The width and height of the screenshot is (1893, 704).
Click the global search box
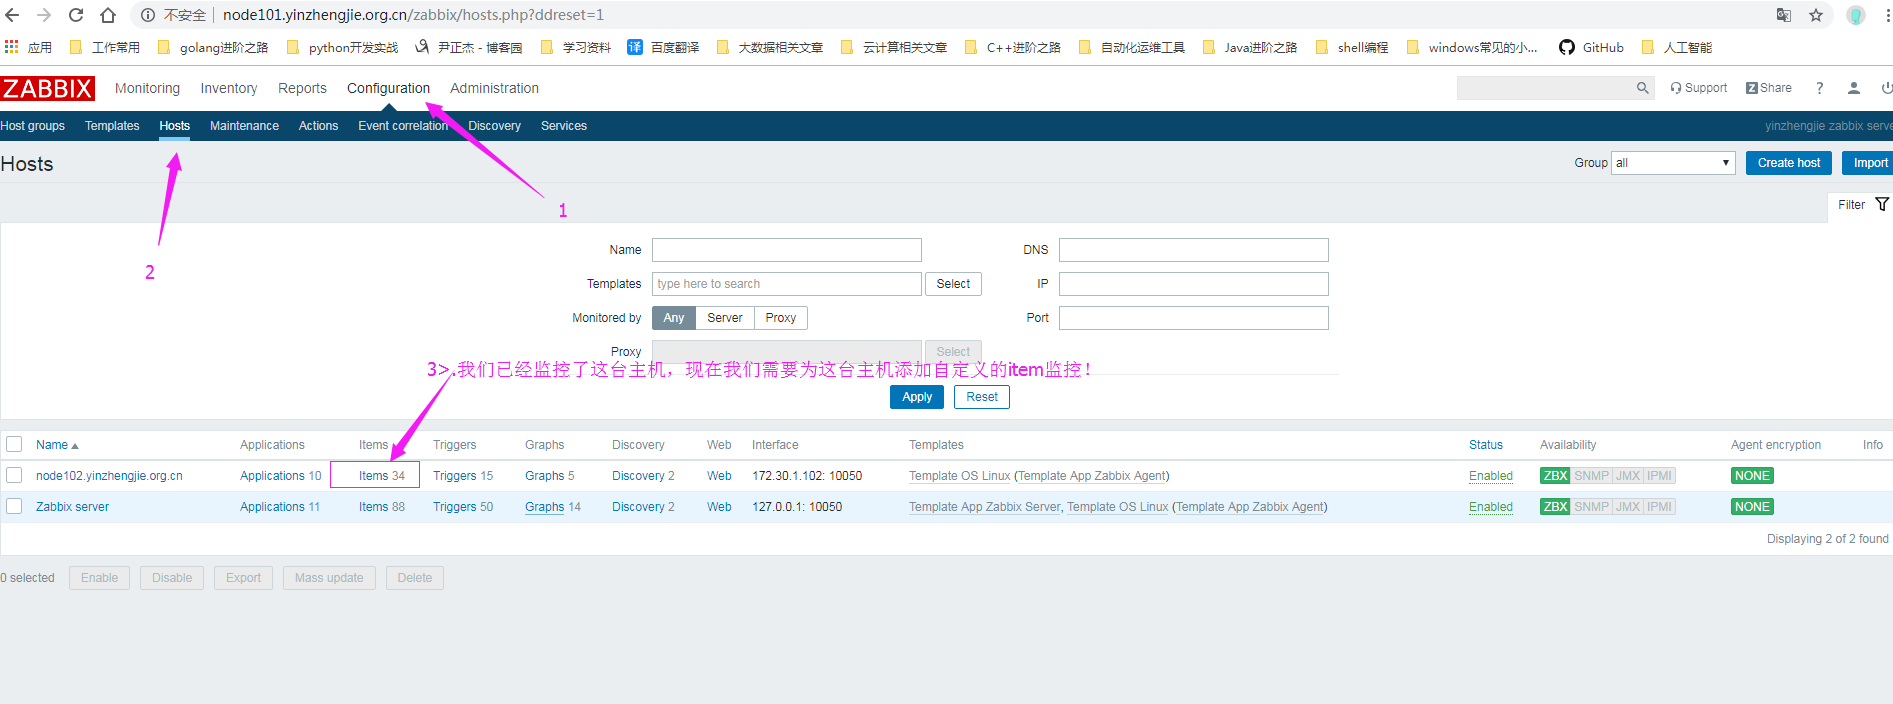click(1545, 88)
